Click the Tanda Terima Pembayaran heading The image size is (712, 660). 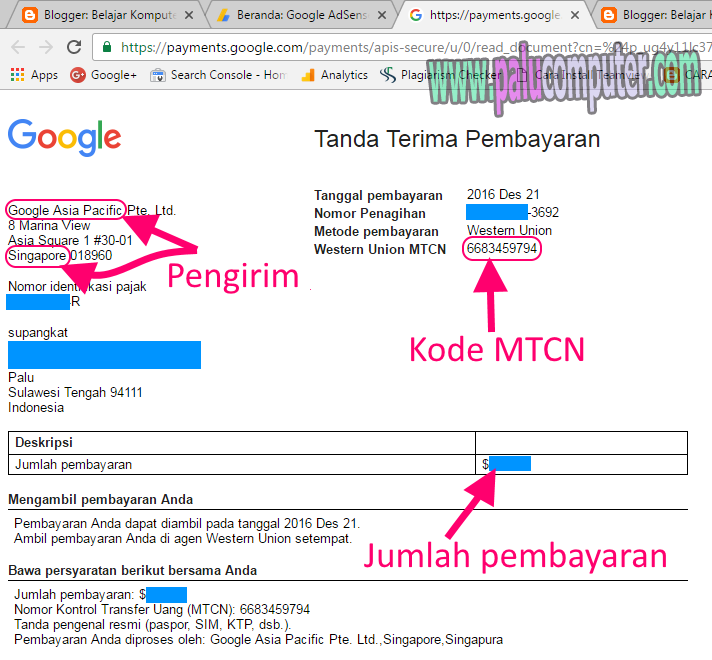[457, 139]
